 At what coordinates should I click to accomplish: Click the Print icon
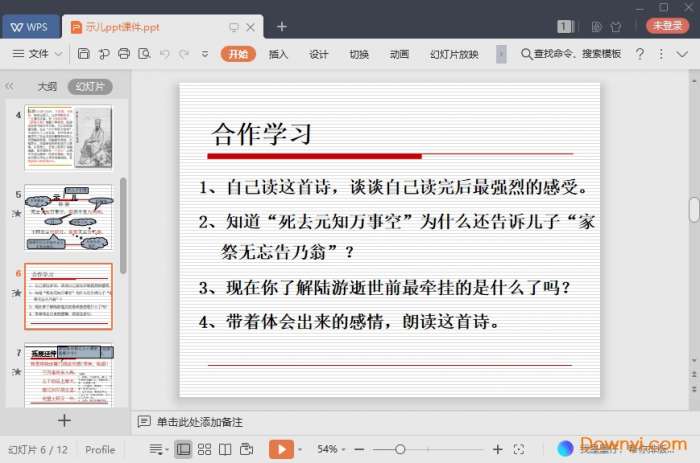[x=124, y=54]
